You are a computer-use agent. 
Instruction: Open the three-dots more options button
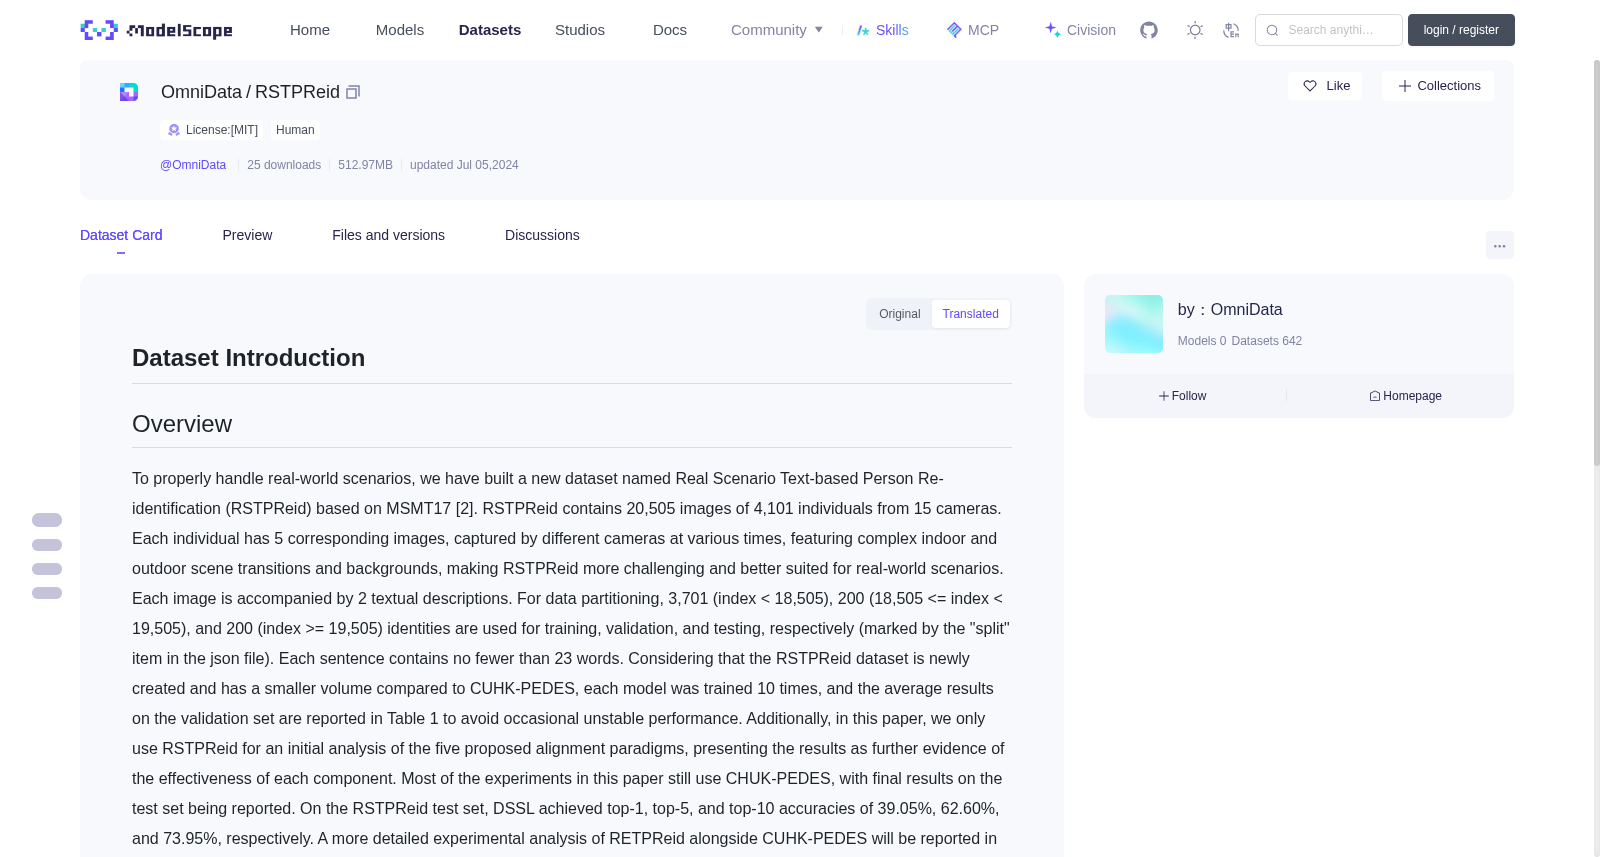(1499, 245)
